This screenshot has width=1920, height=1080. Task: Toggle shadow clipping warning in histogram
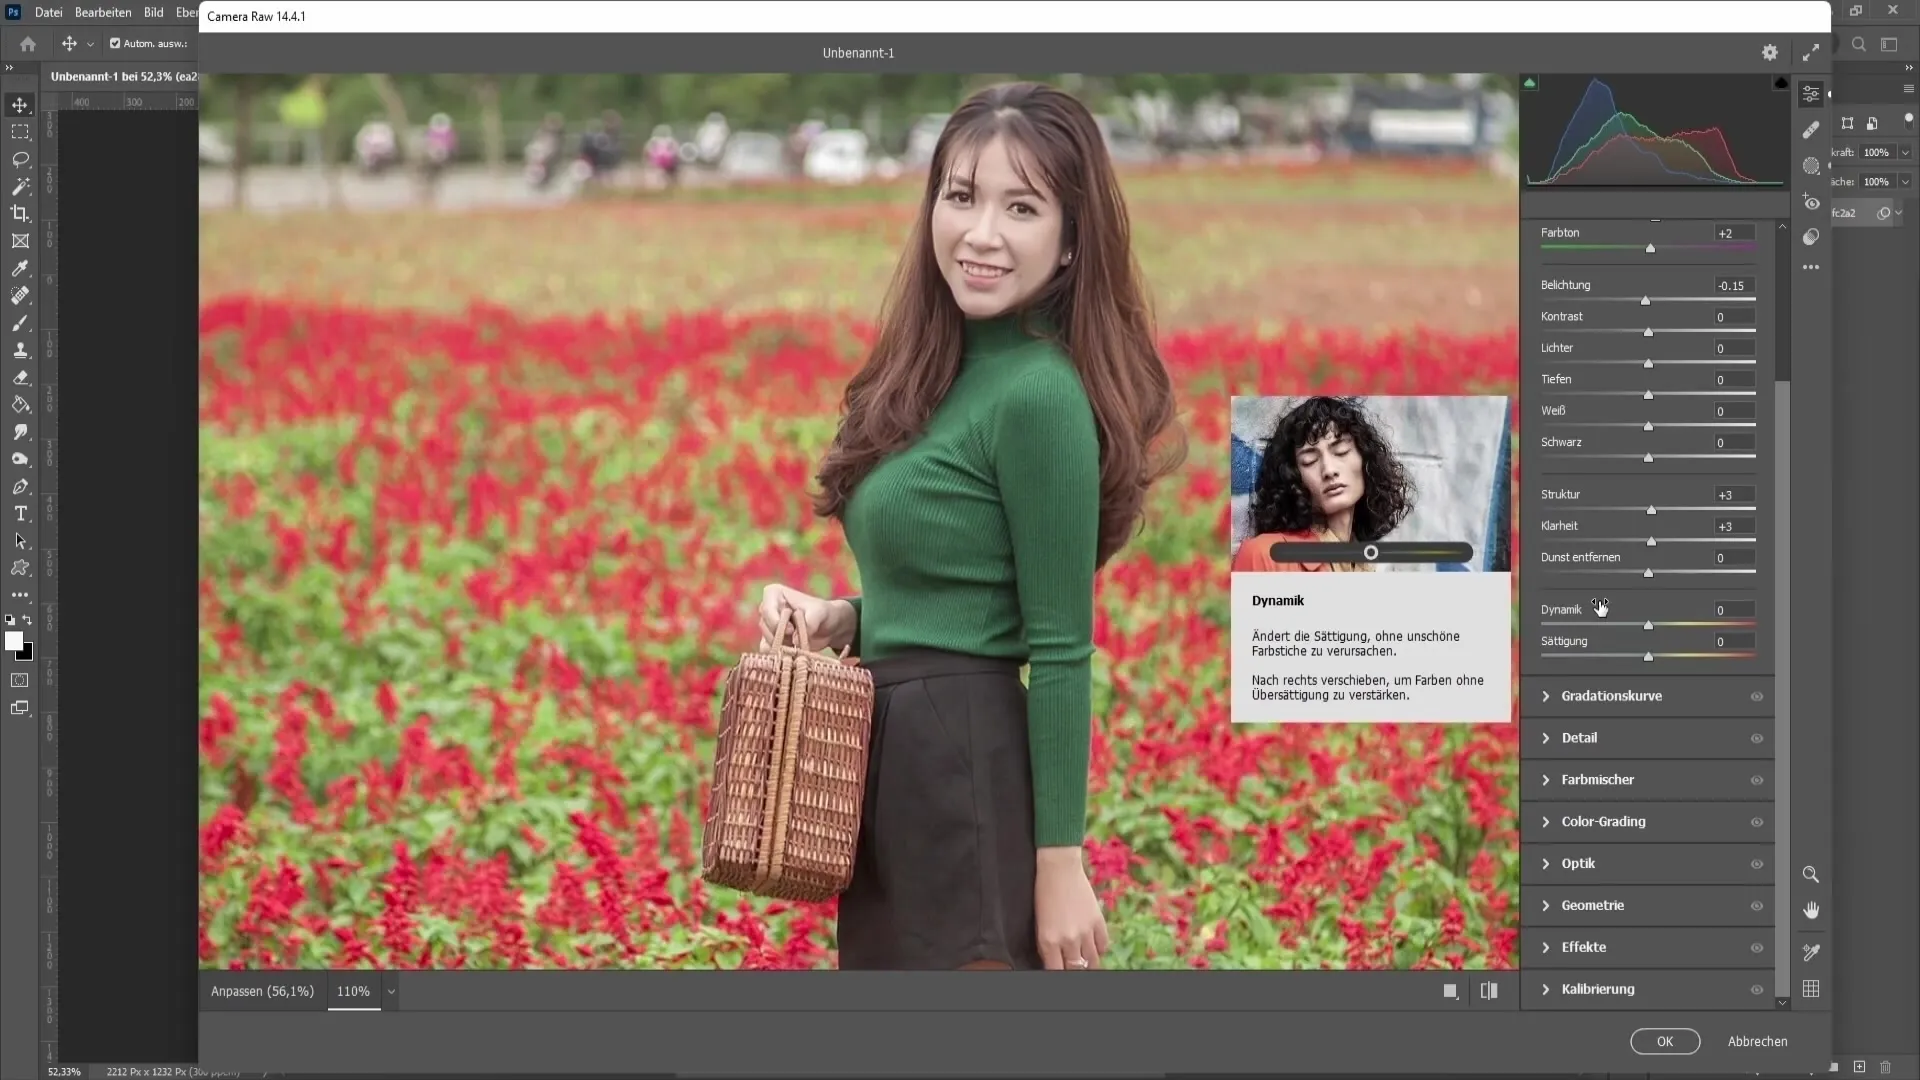pos(1530,83)
